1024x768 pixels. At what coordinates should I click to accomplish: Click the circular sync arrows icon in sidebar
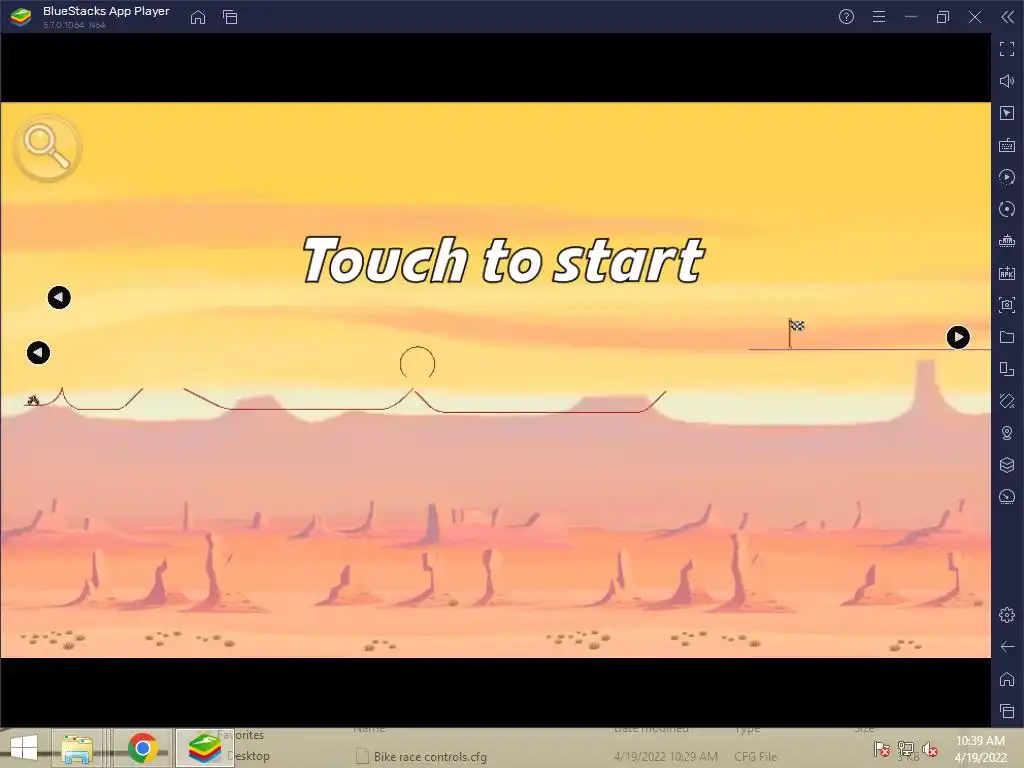click(1007, 209)
